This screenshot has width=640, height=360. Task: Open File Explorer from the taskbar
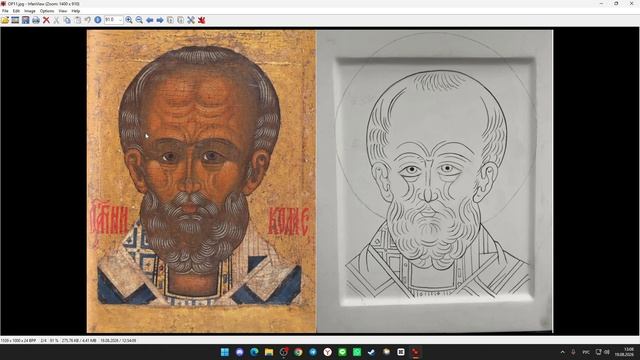click(x=269, y=352)
